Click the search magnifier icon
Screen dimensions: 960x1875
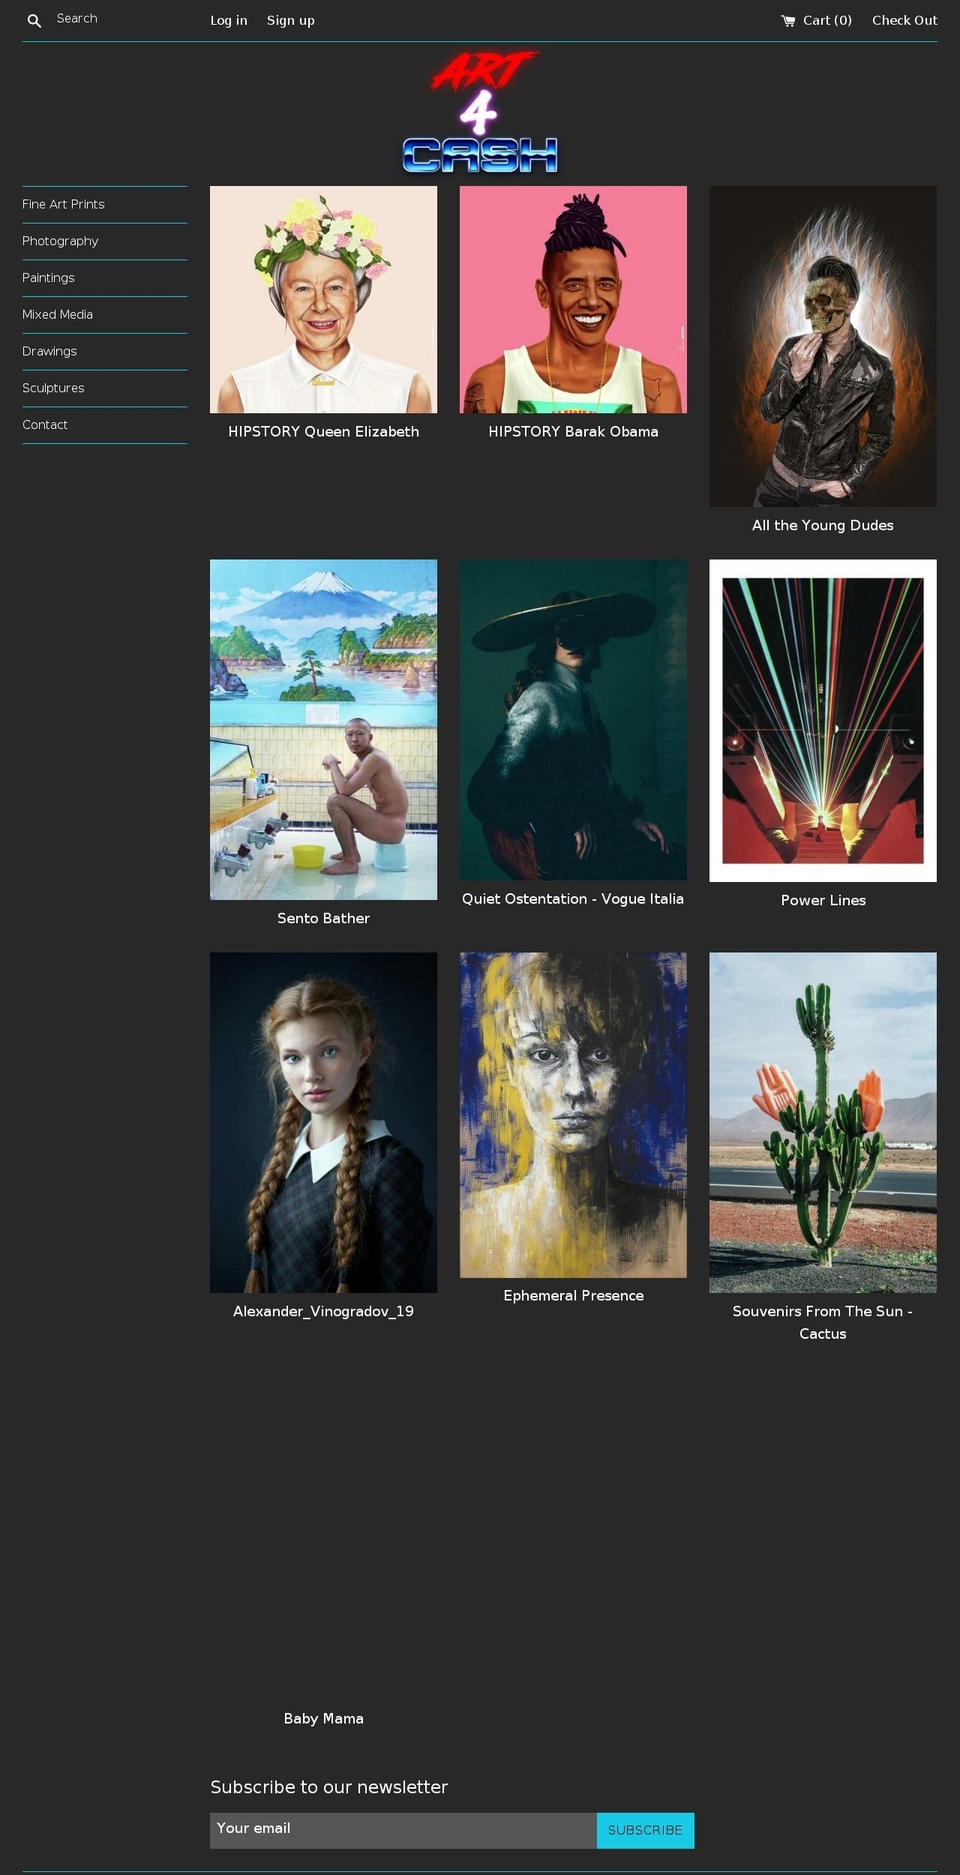tap(34, 20)
